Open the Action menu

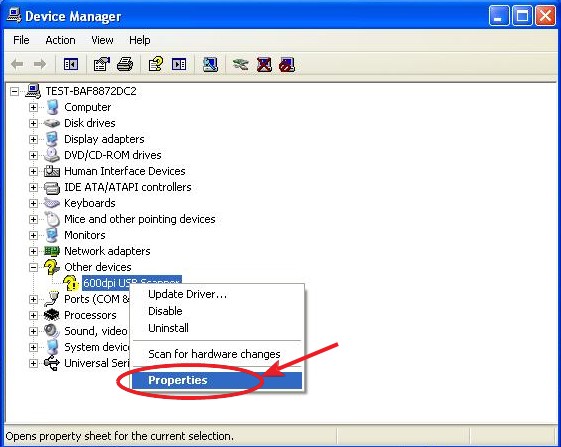[60, 40]
